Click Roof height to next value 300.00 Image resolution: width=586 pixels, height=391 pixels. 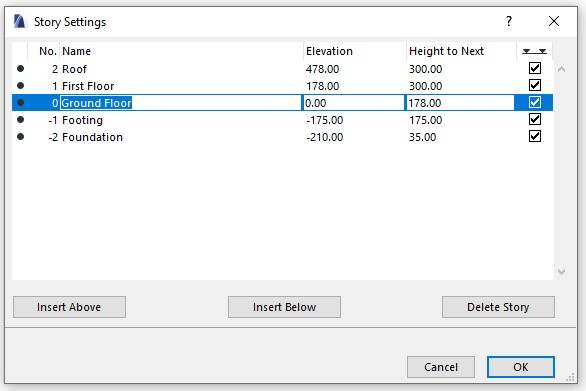tap(425, 69)
